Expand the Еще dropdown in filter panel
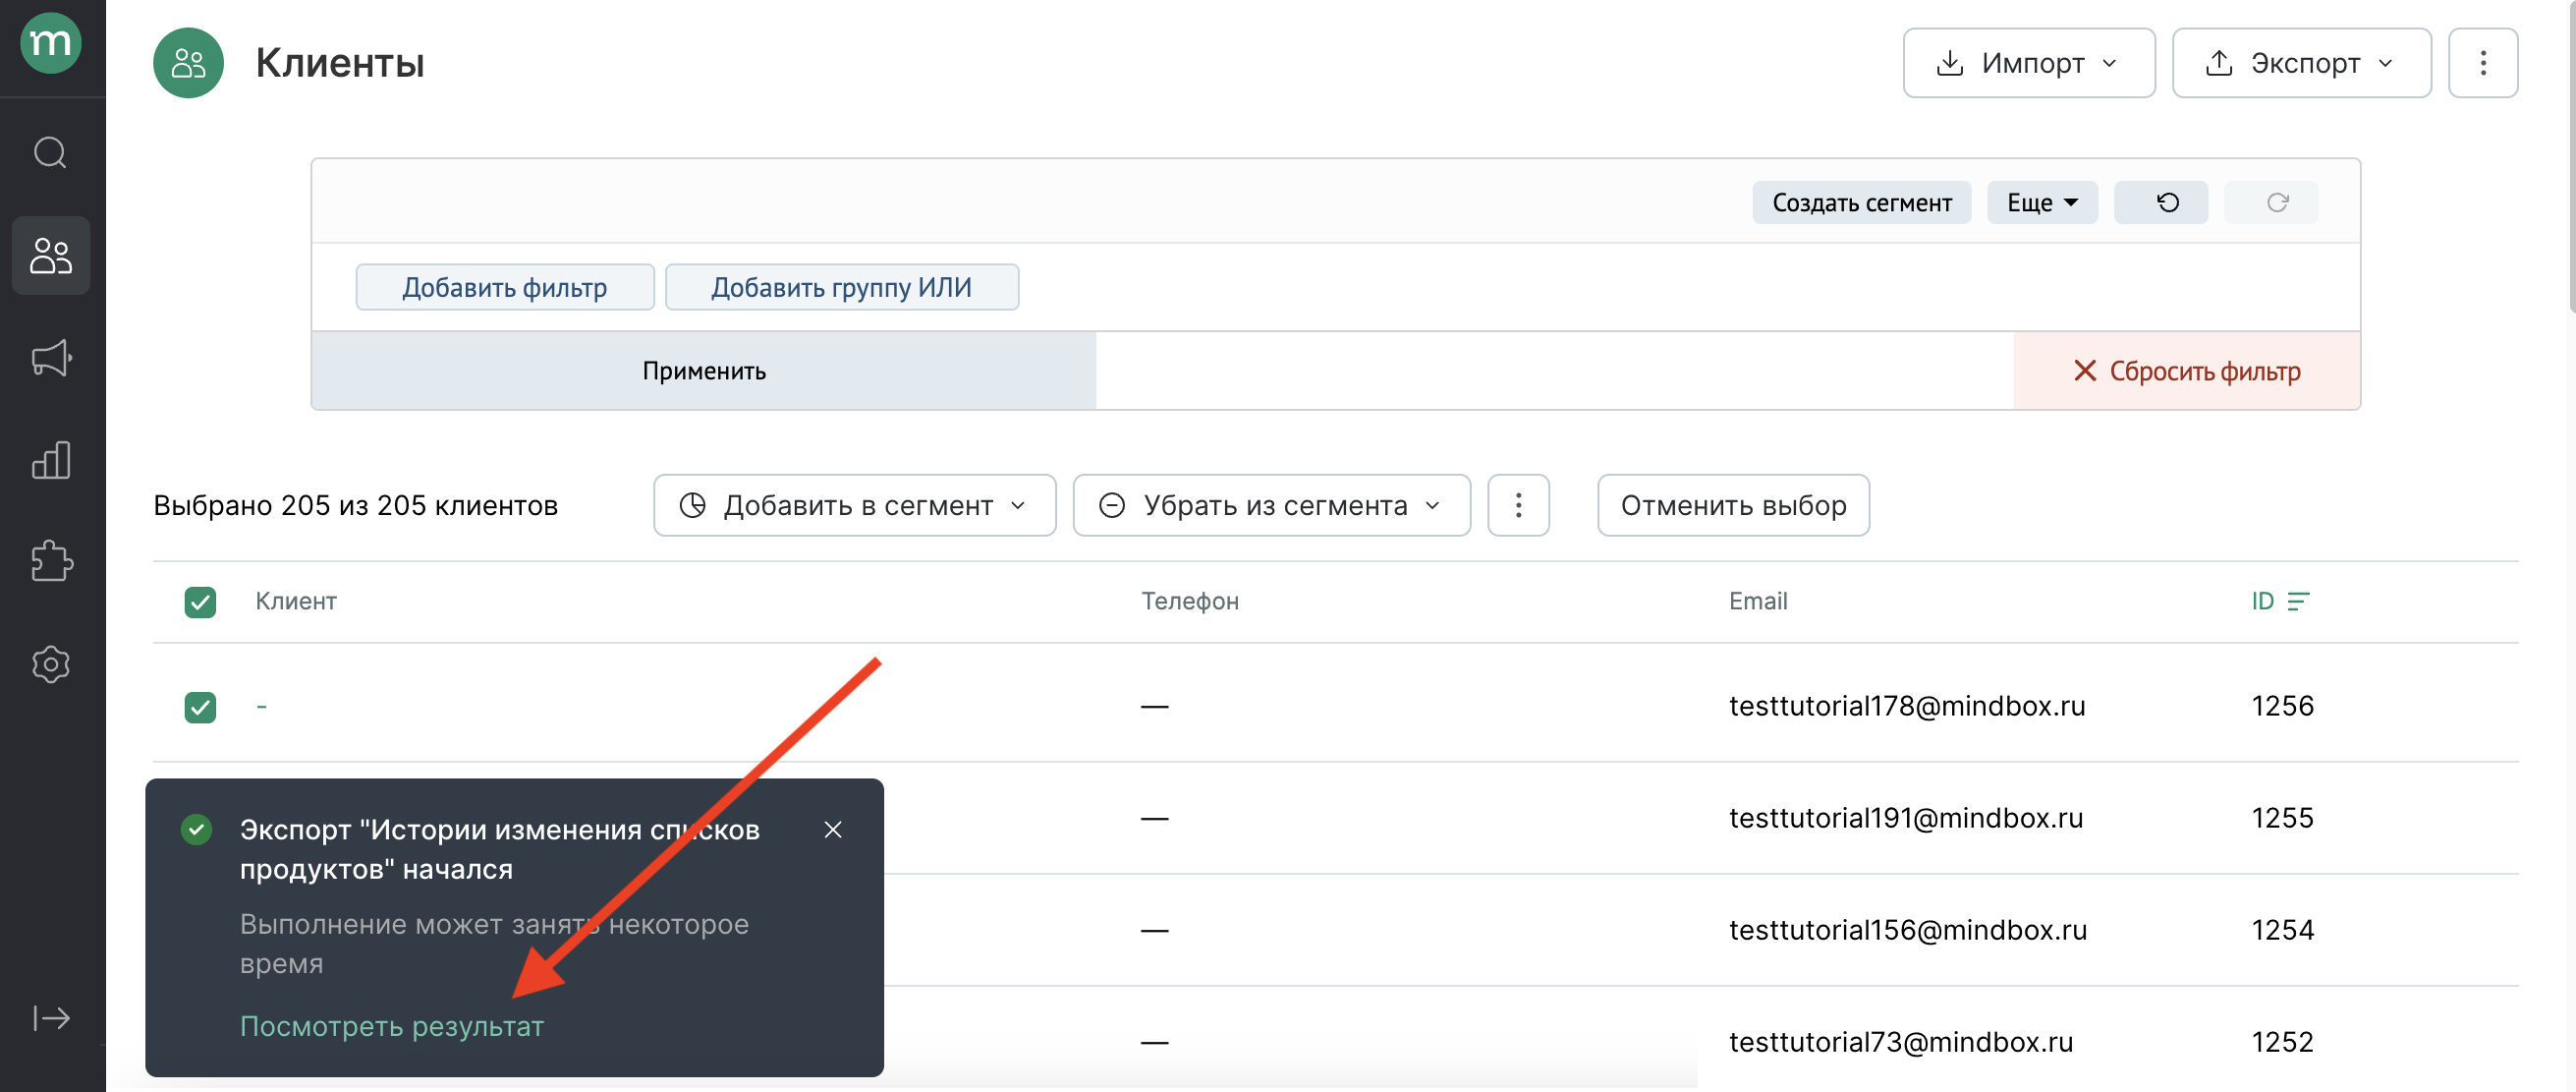Viewport: 2576px width, 1092px height. click(x=2041, y=203)
